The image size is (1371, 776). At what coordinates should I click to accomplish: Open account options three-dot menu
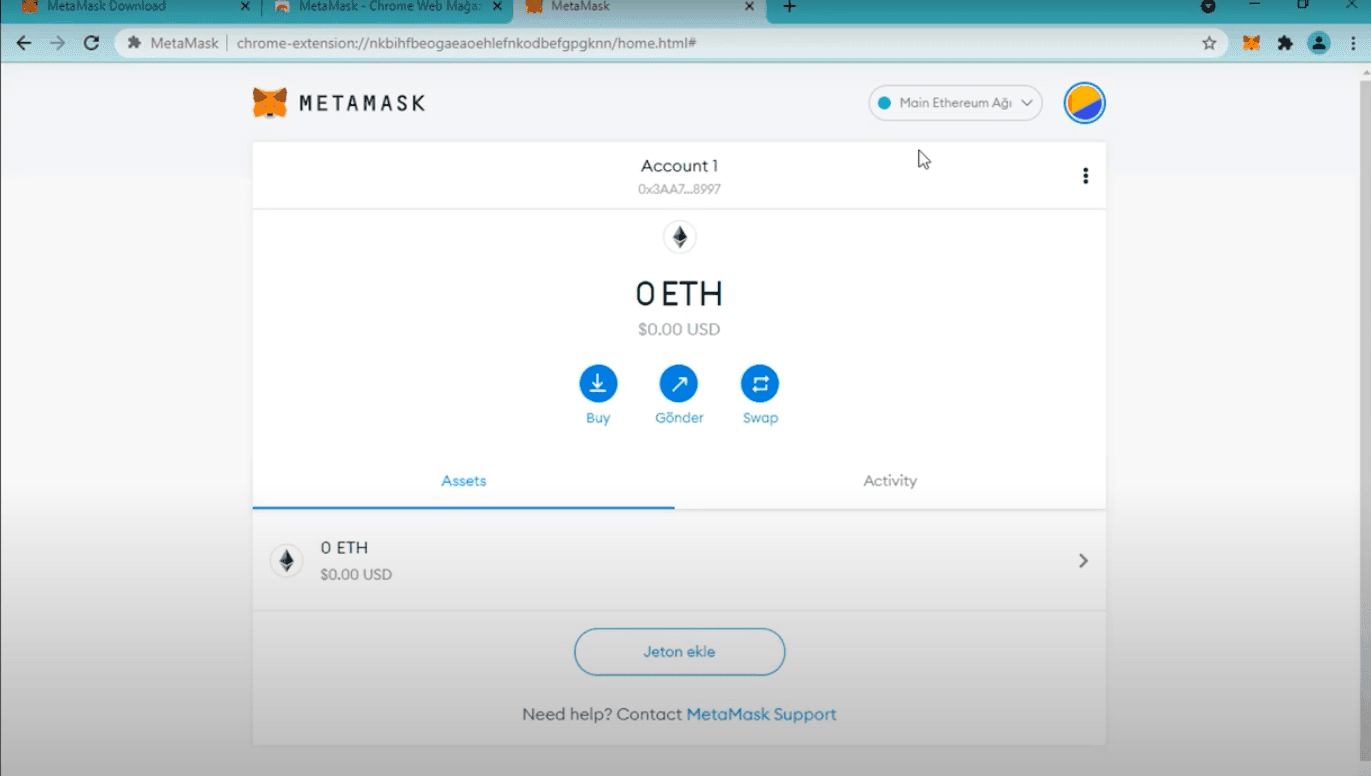point(1085,176)
